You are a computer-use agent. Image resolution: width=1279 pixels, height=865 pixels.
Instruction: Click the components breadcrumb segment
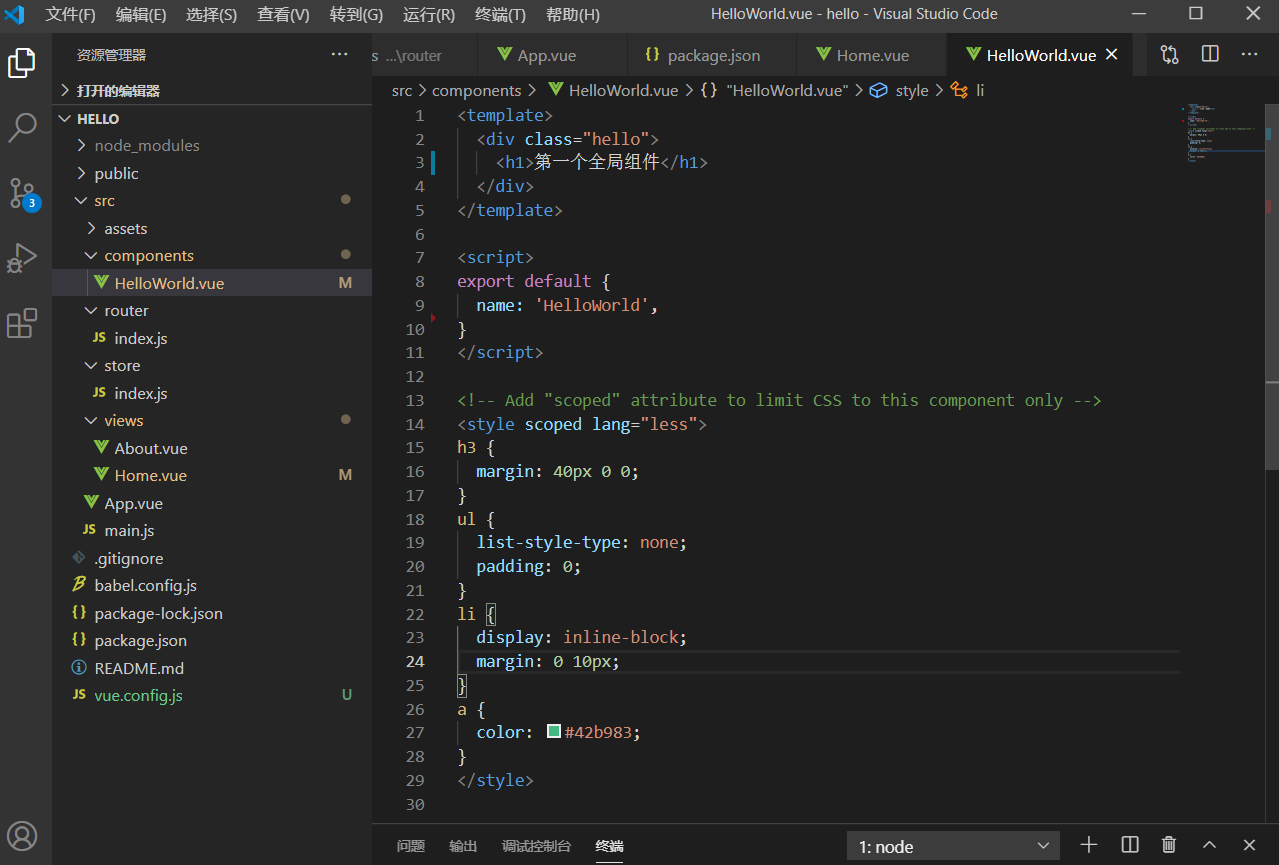pyautogui.click(x=477, y=90)
